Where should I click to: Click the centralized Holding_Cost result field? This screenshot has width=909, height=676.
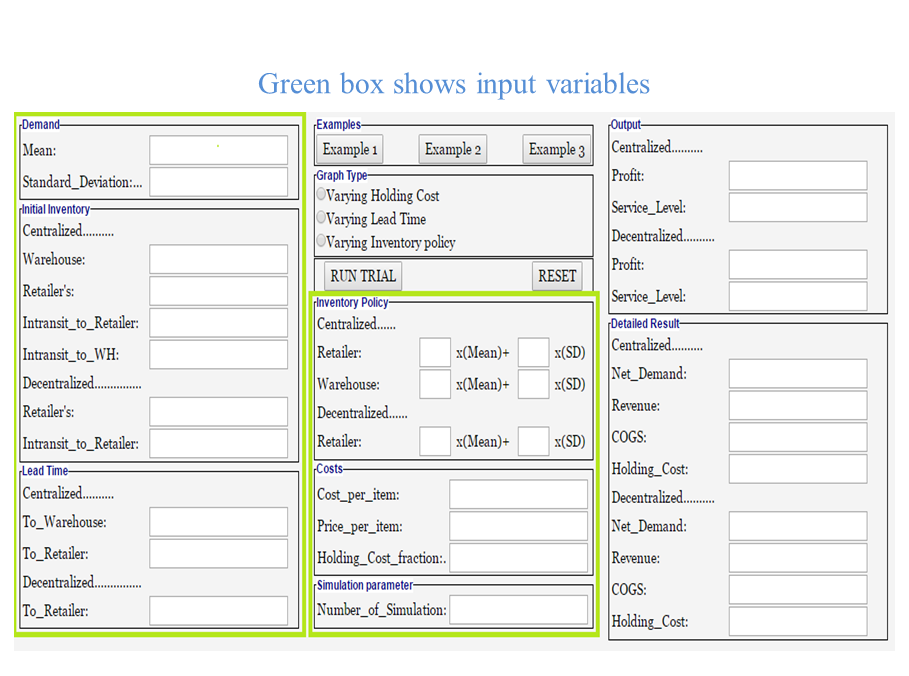coord(798,469)
